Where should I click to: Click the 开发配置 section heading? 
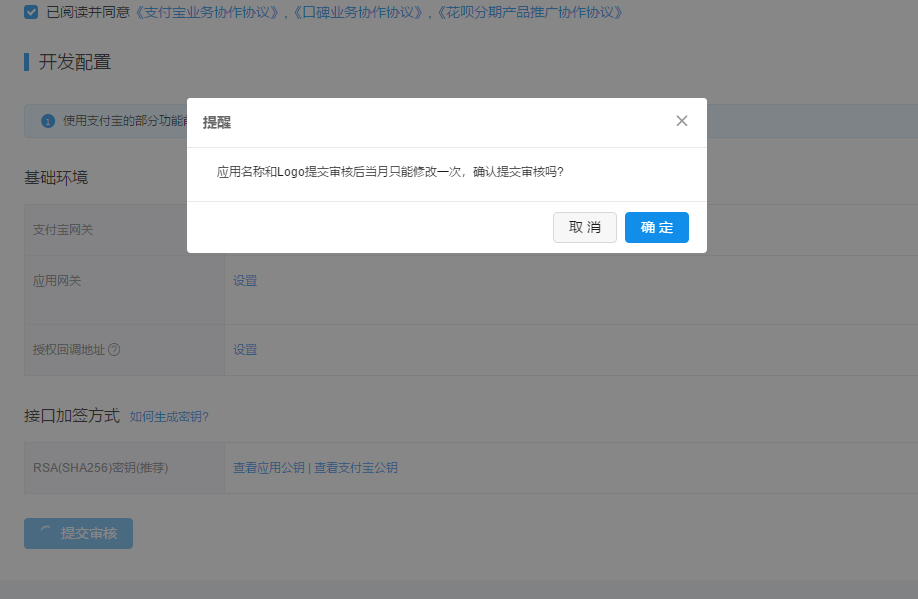75,62
